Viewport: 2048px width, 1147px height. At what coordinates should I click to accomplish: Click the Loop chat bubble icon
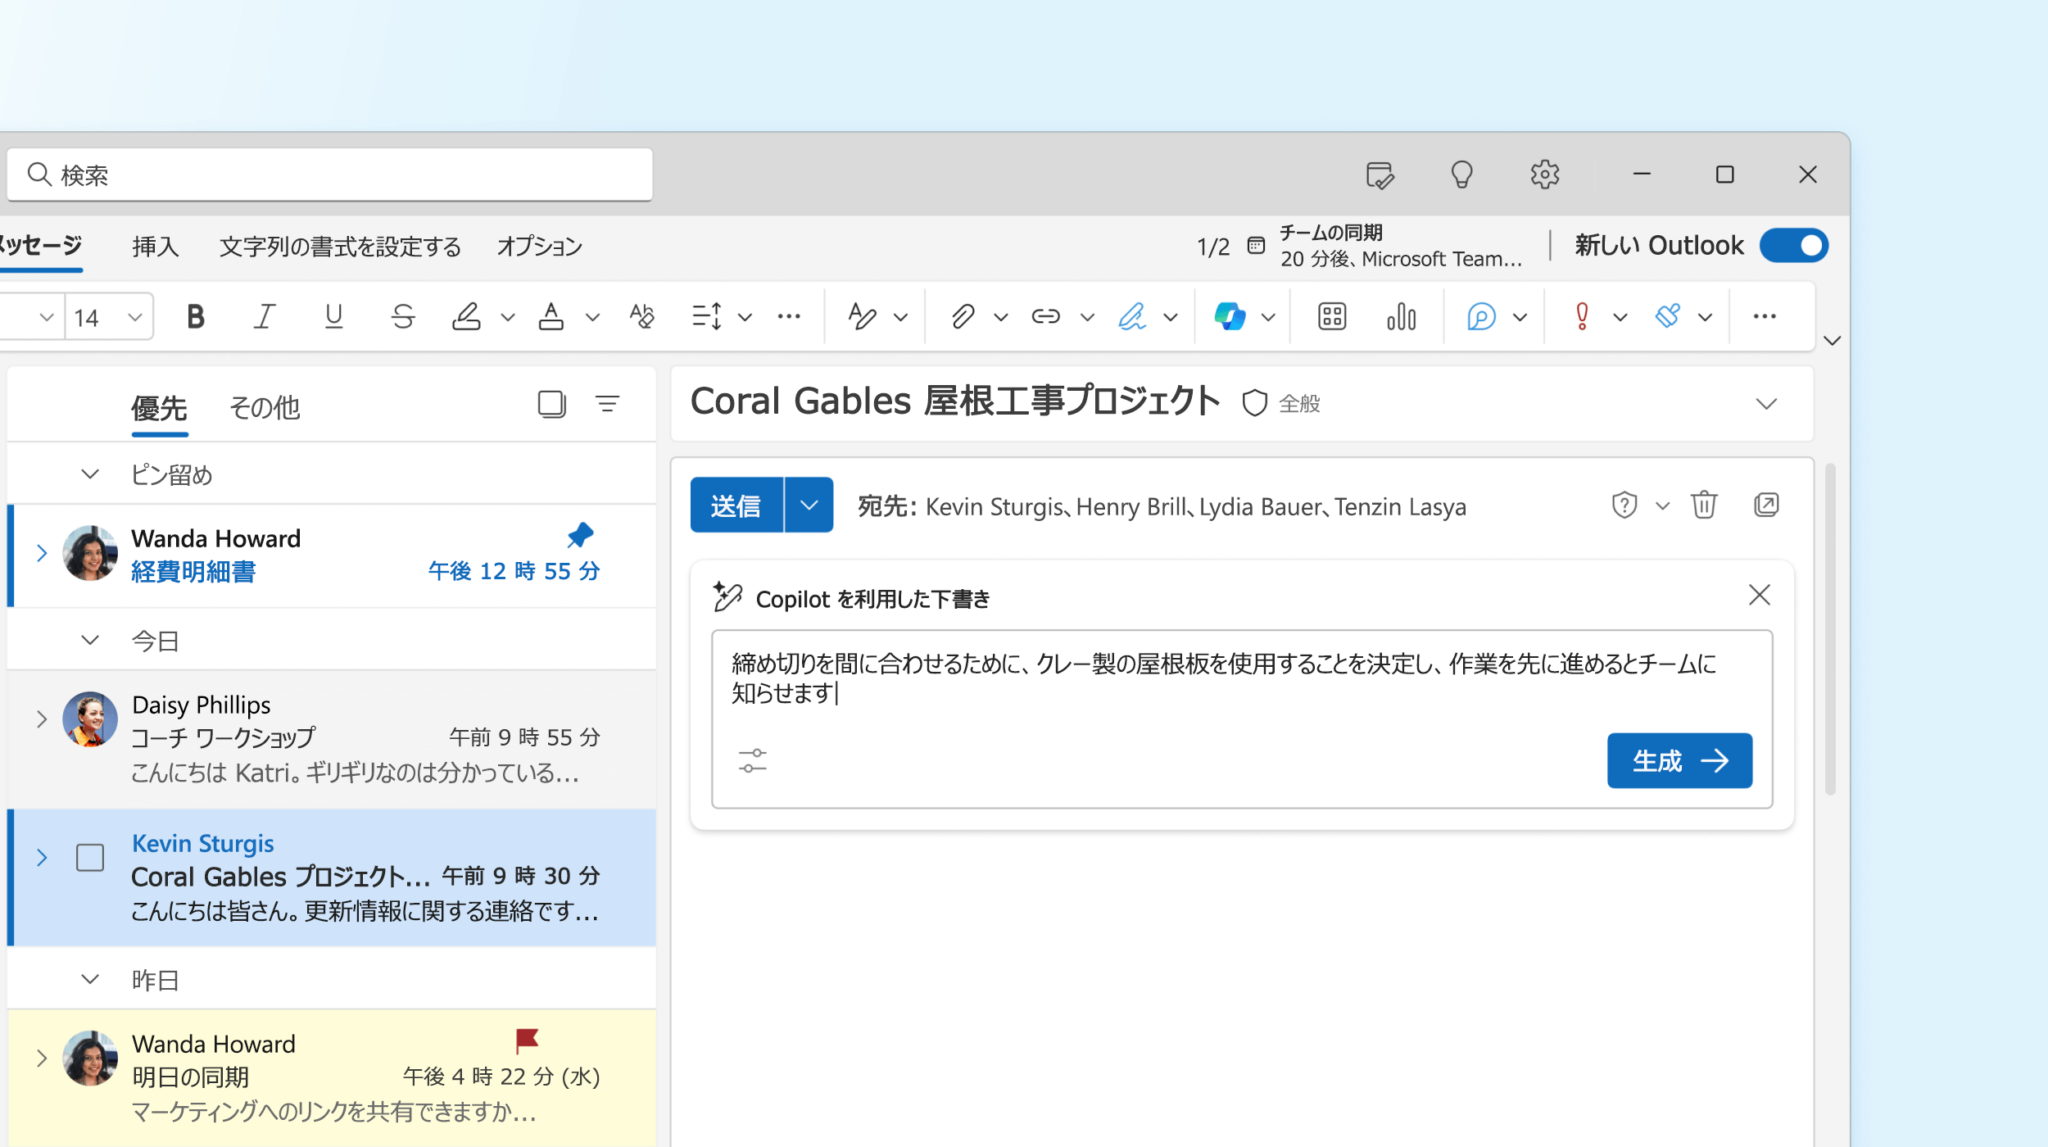pos(1481,317)
